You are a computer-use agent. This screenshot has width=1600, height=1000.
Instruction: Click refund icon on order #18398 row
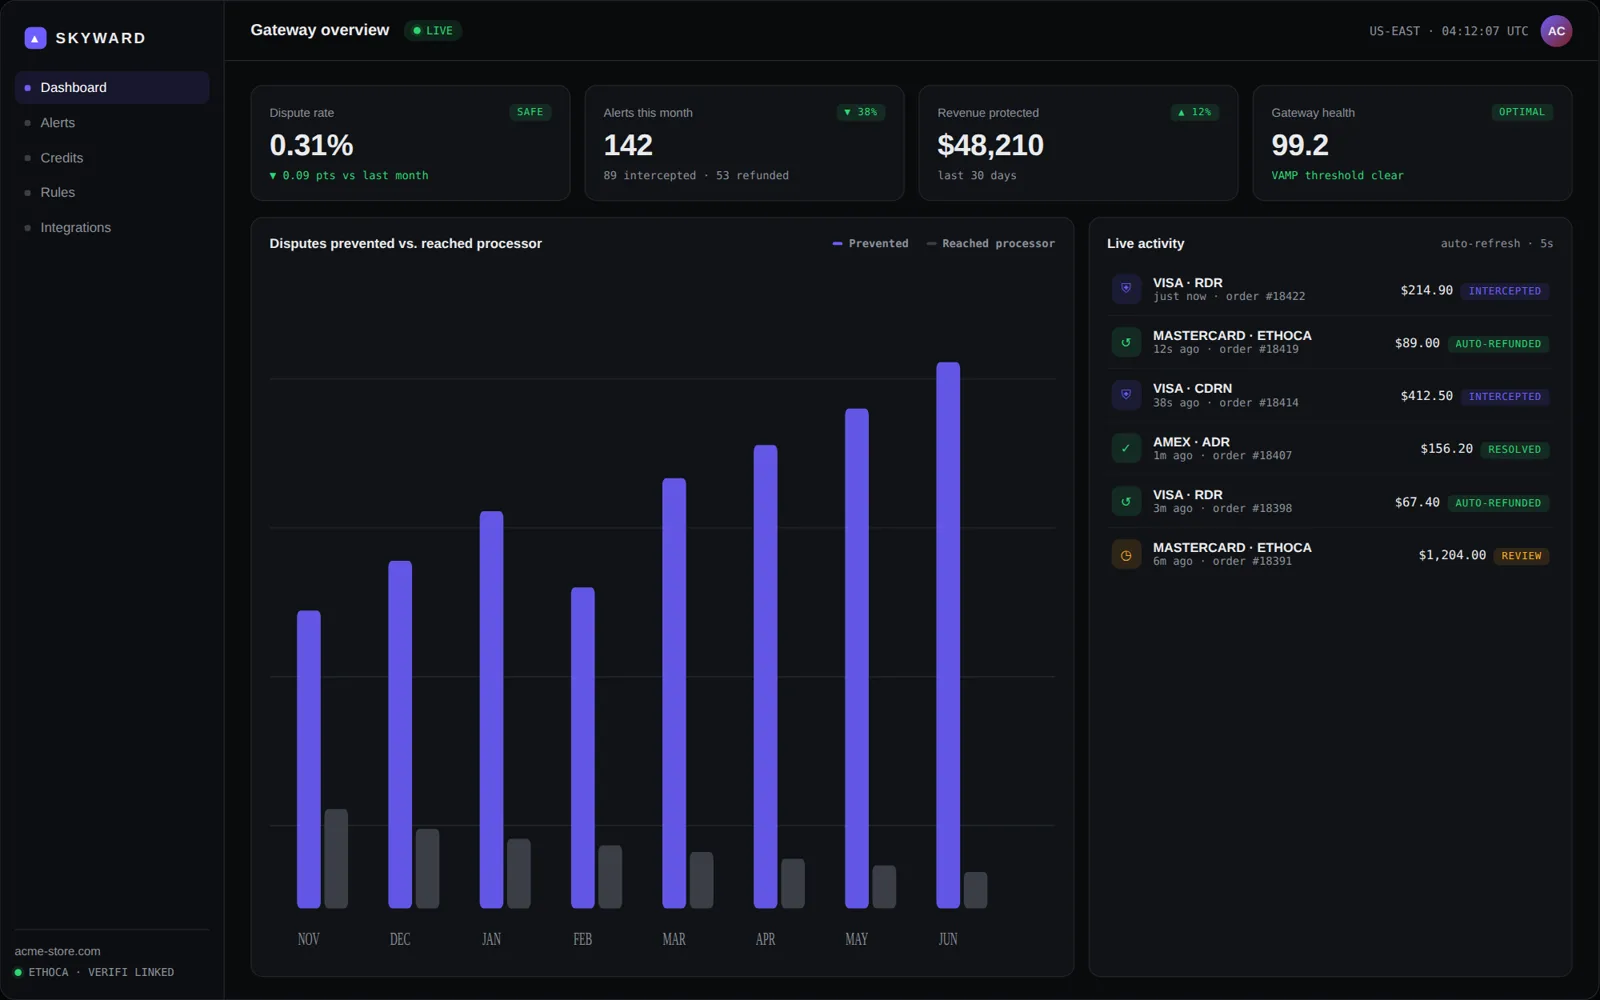click(1126, 501)
